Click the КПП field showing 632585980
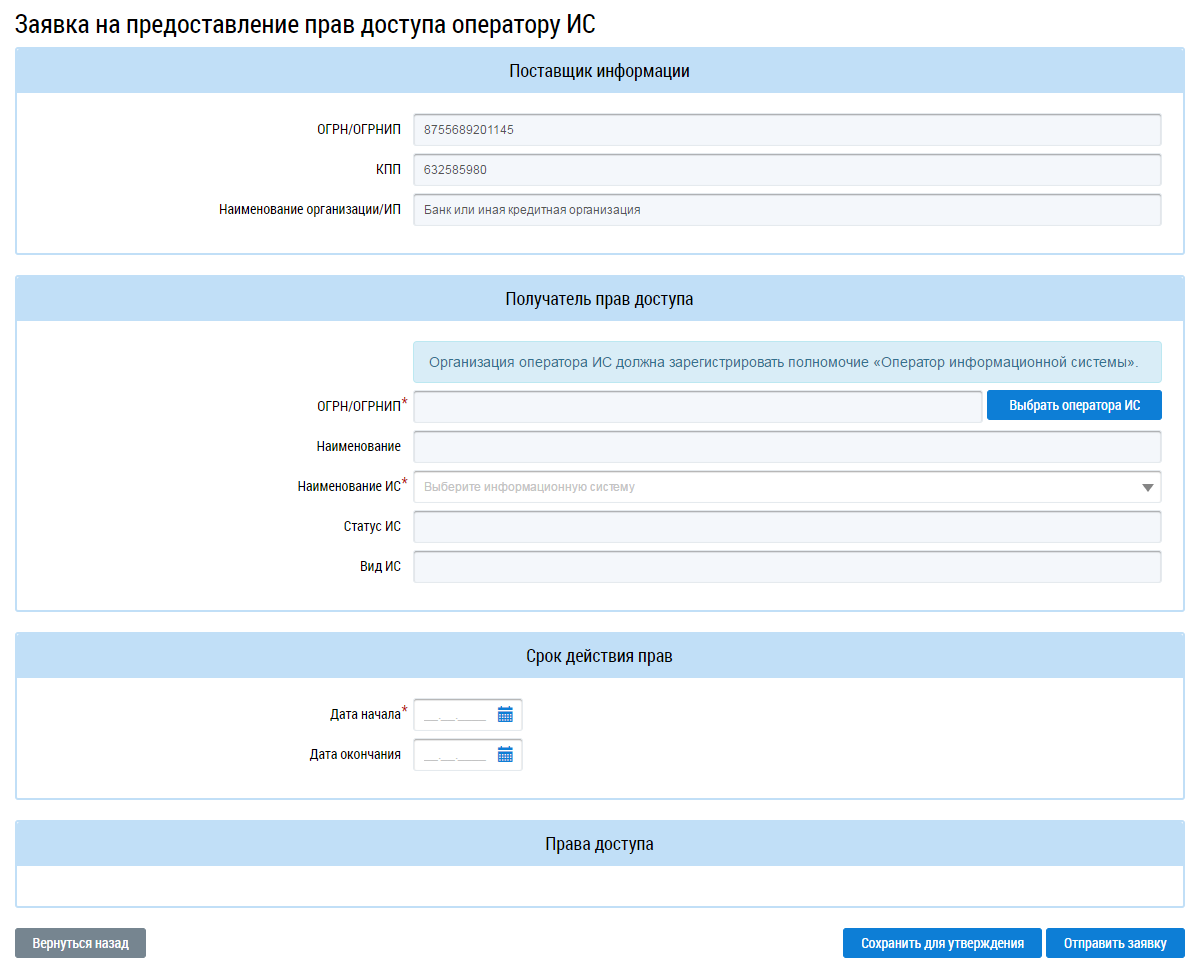Viewport: 1199px width, 966px height. 786,170
